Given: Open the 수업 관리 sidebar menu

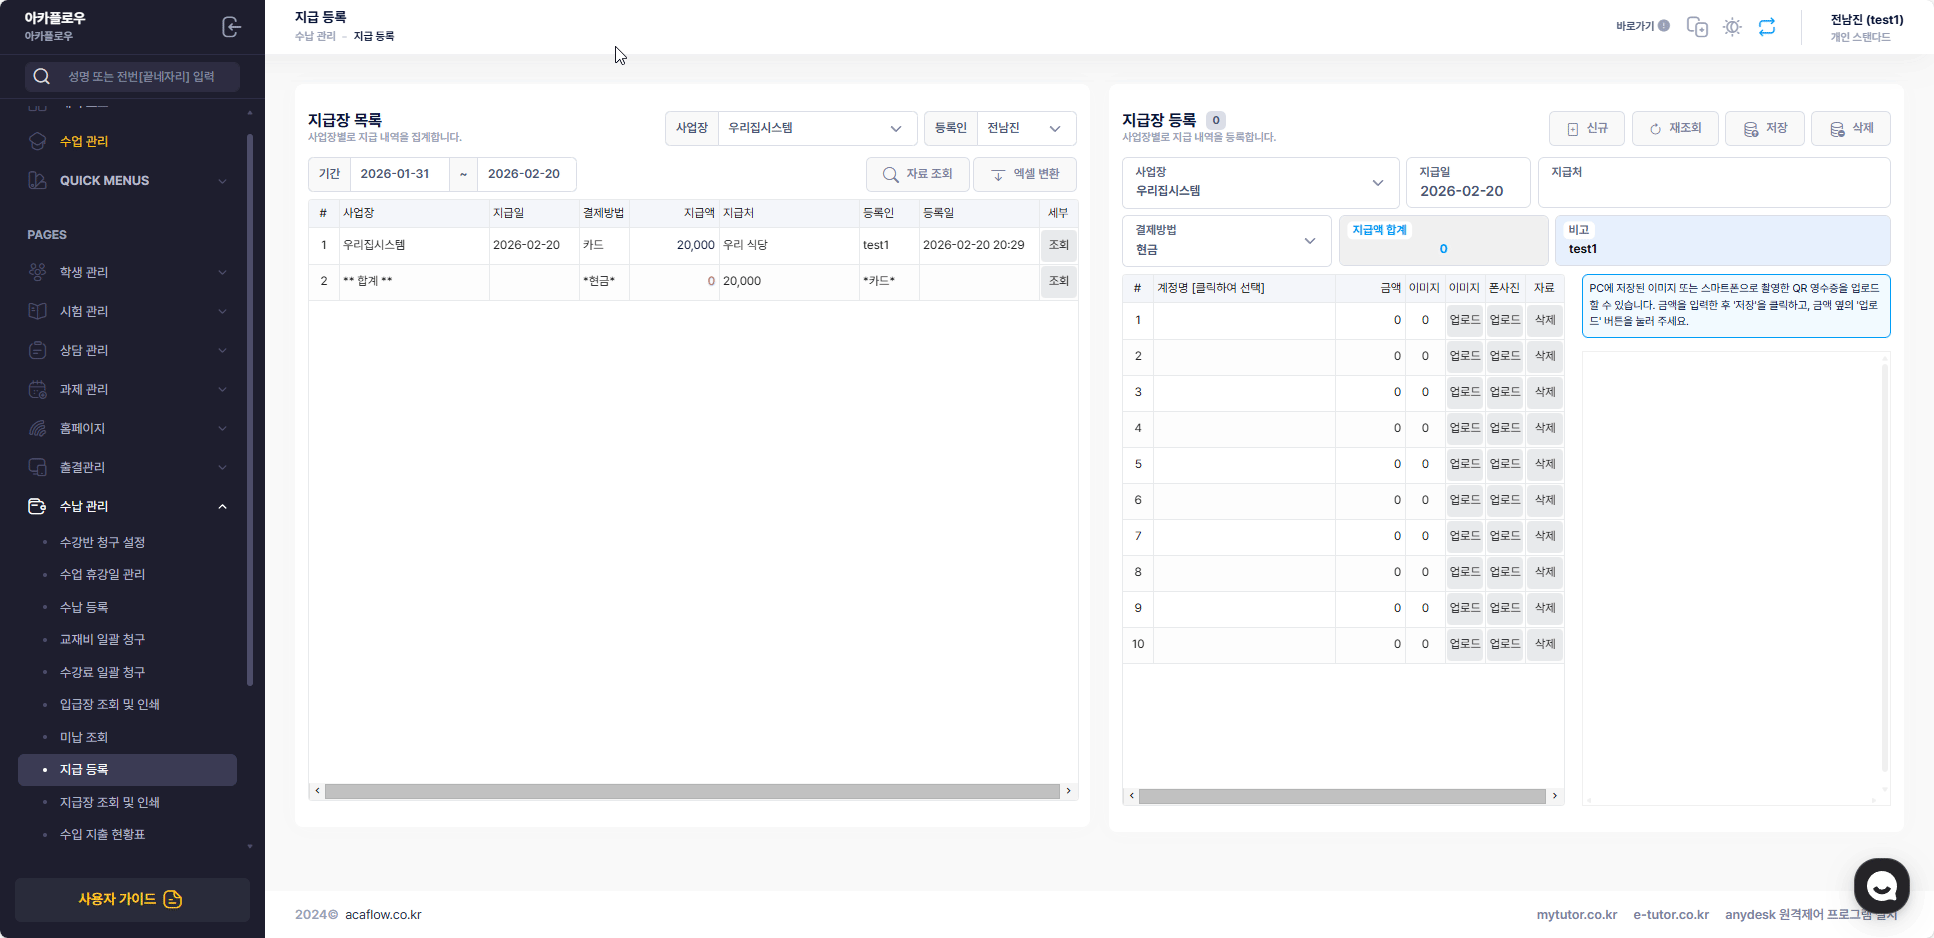Looking at the screenshot, I should (84, 141).
